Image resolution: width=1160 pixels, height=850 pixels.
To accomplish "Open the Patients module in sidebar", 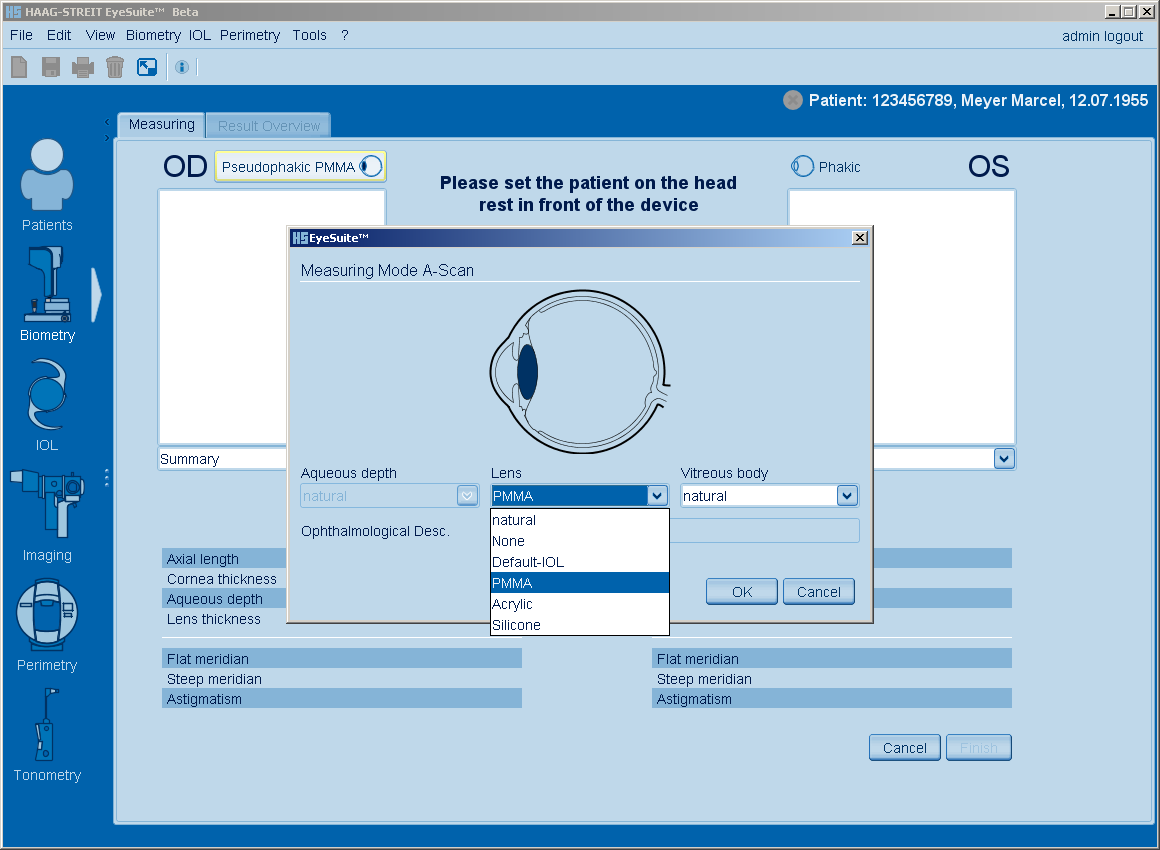I will tap(47, 185).
